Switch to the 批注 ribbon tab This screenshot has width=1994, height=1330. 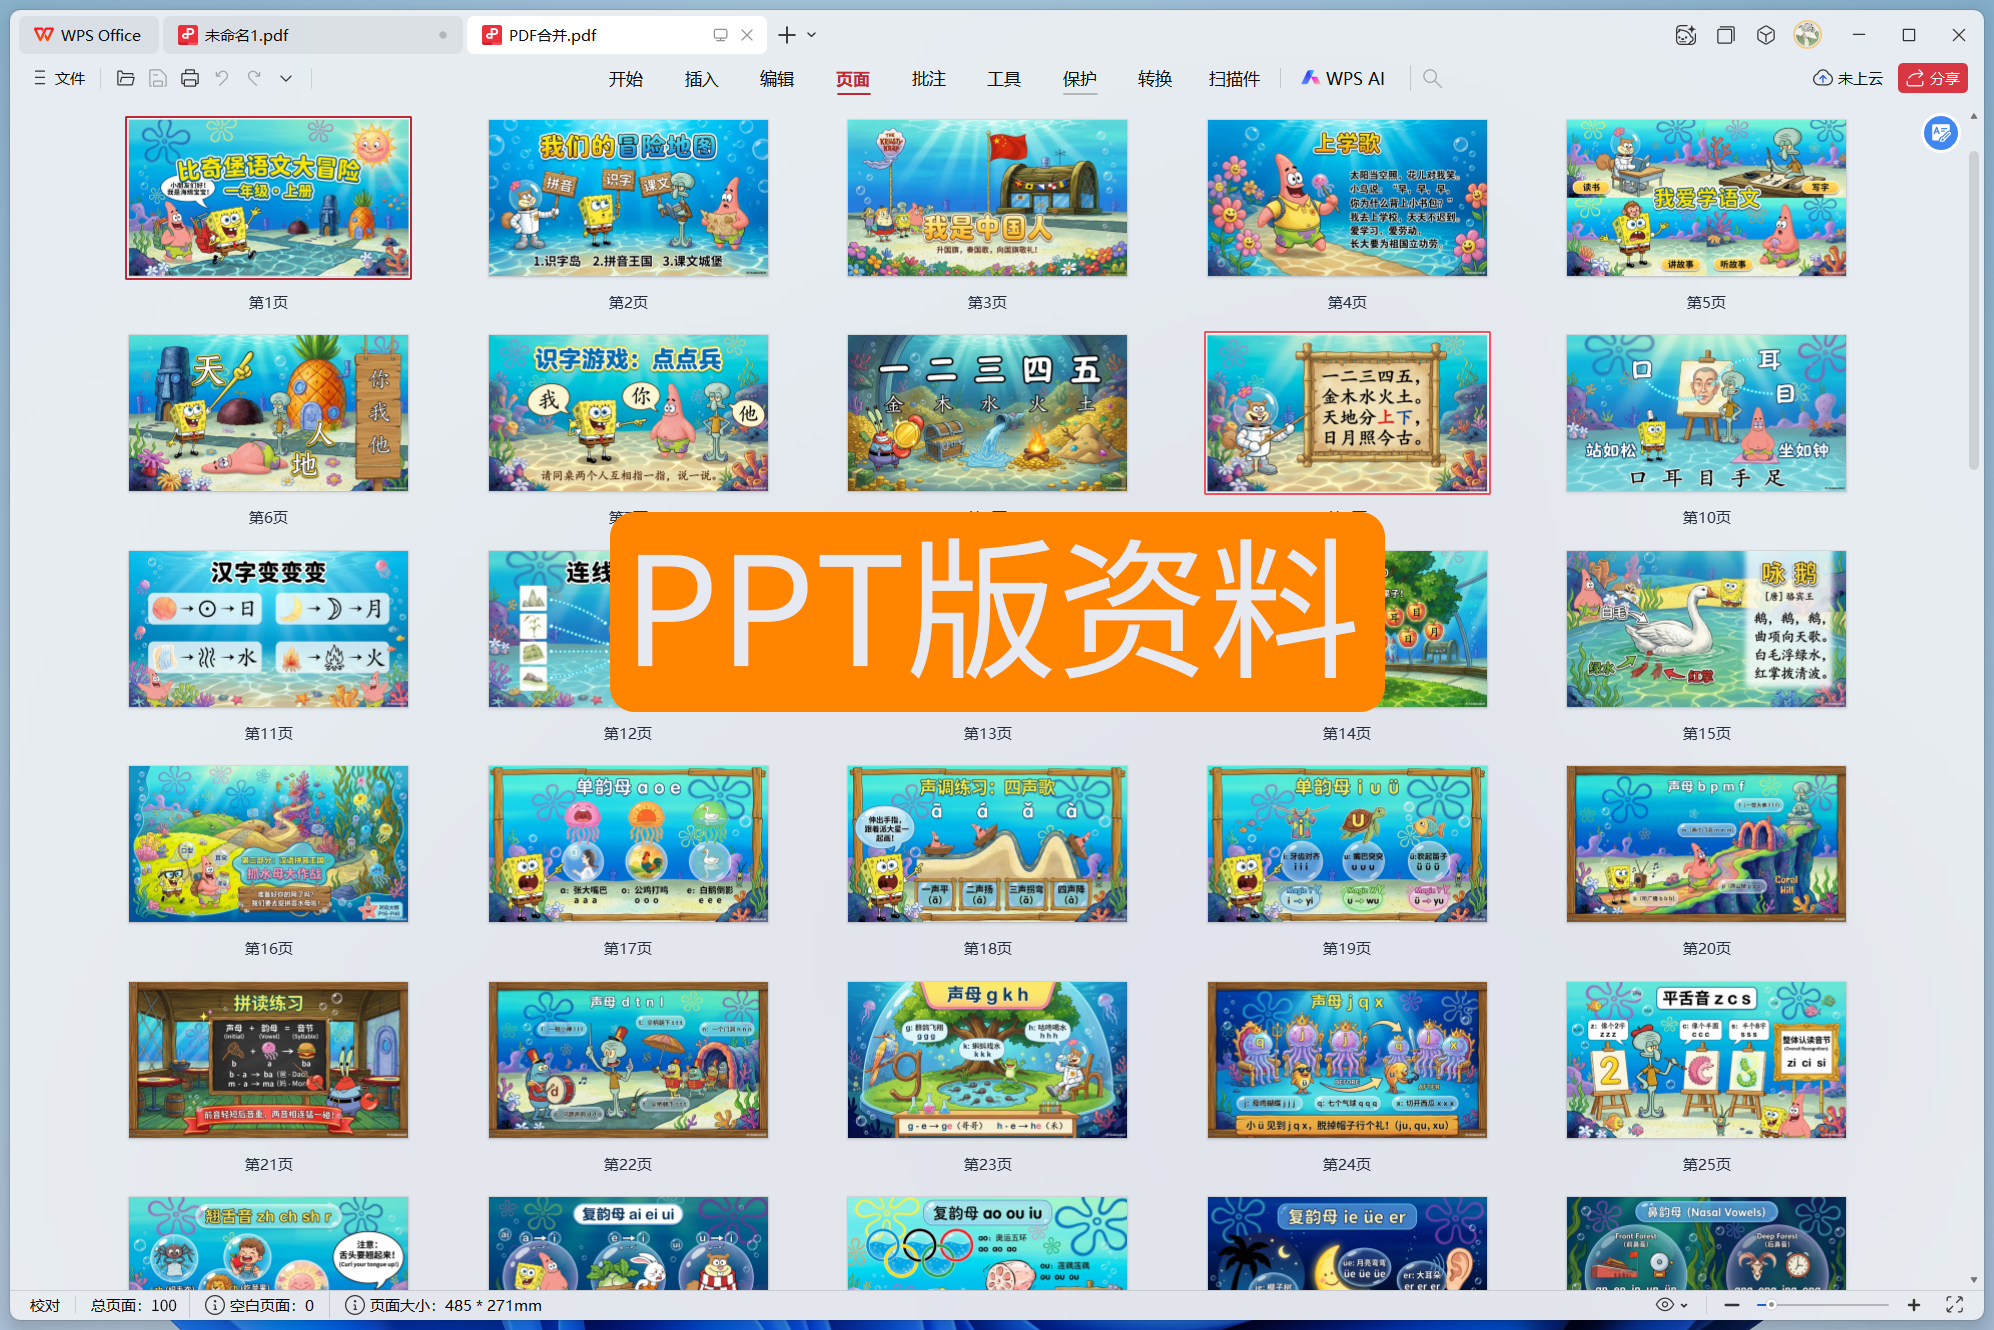pos(928,78)
